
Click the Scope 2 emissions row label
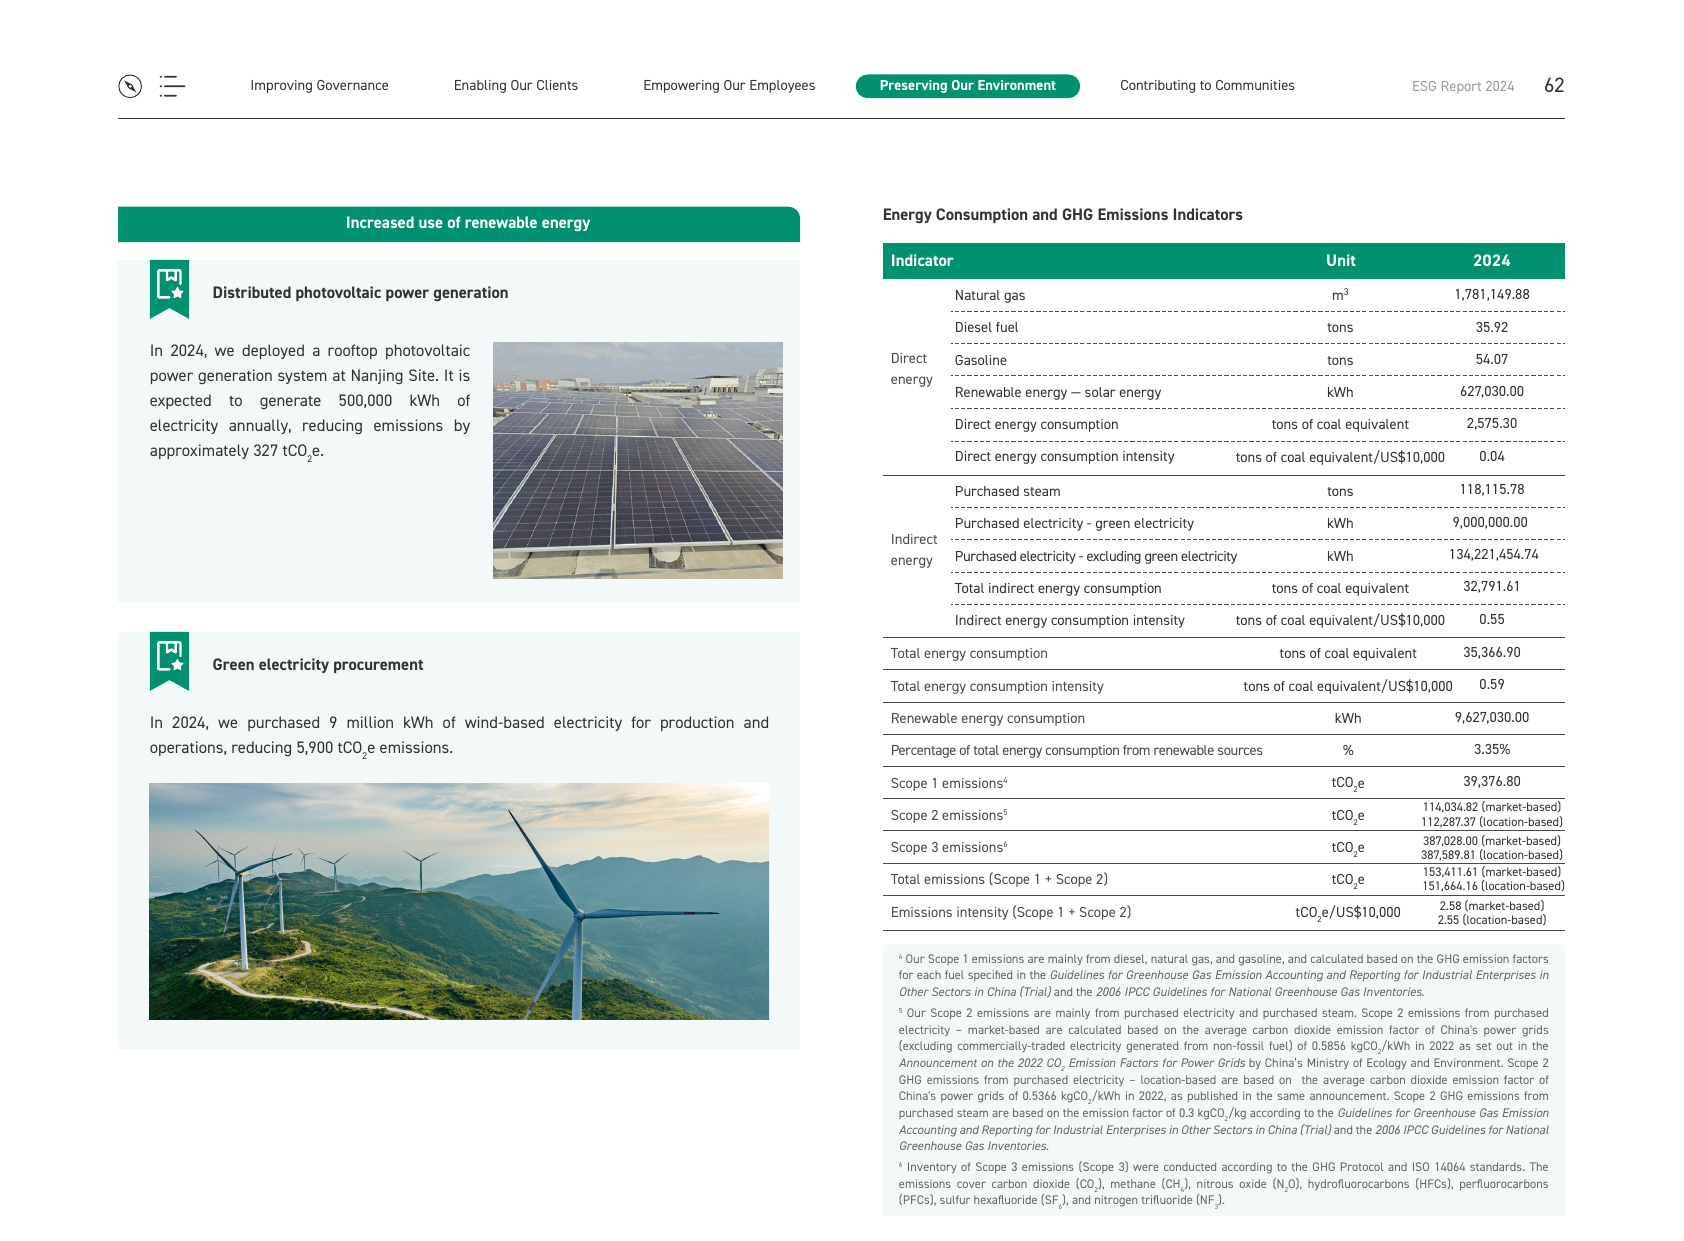(x=949, y=816)
